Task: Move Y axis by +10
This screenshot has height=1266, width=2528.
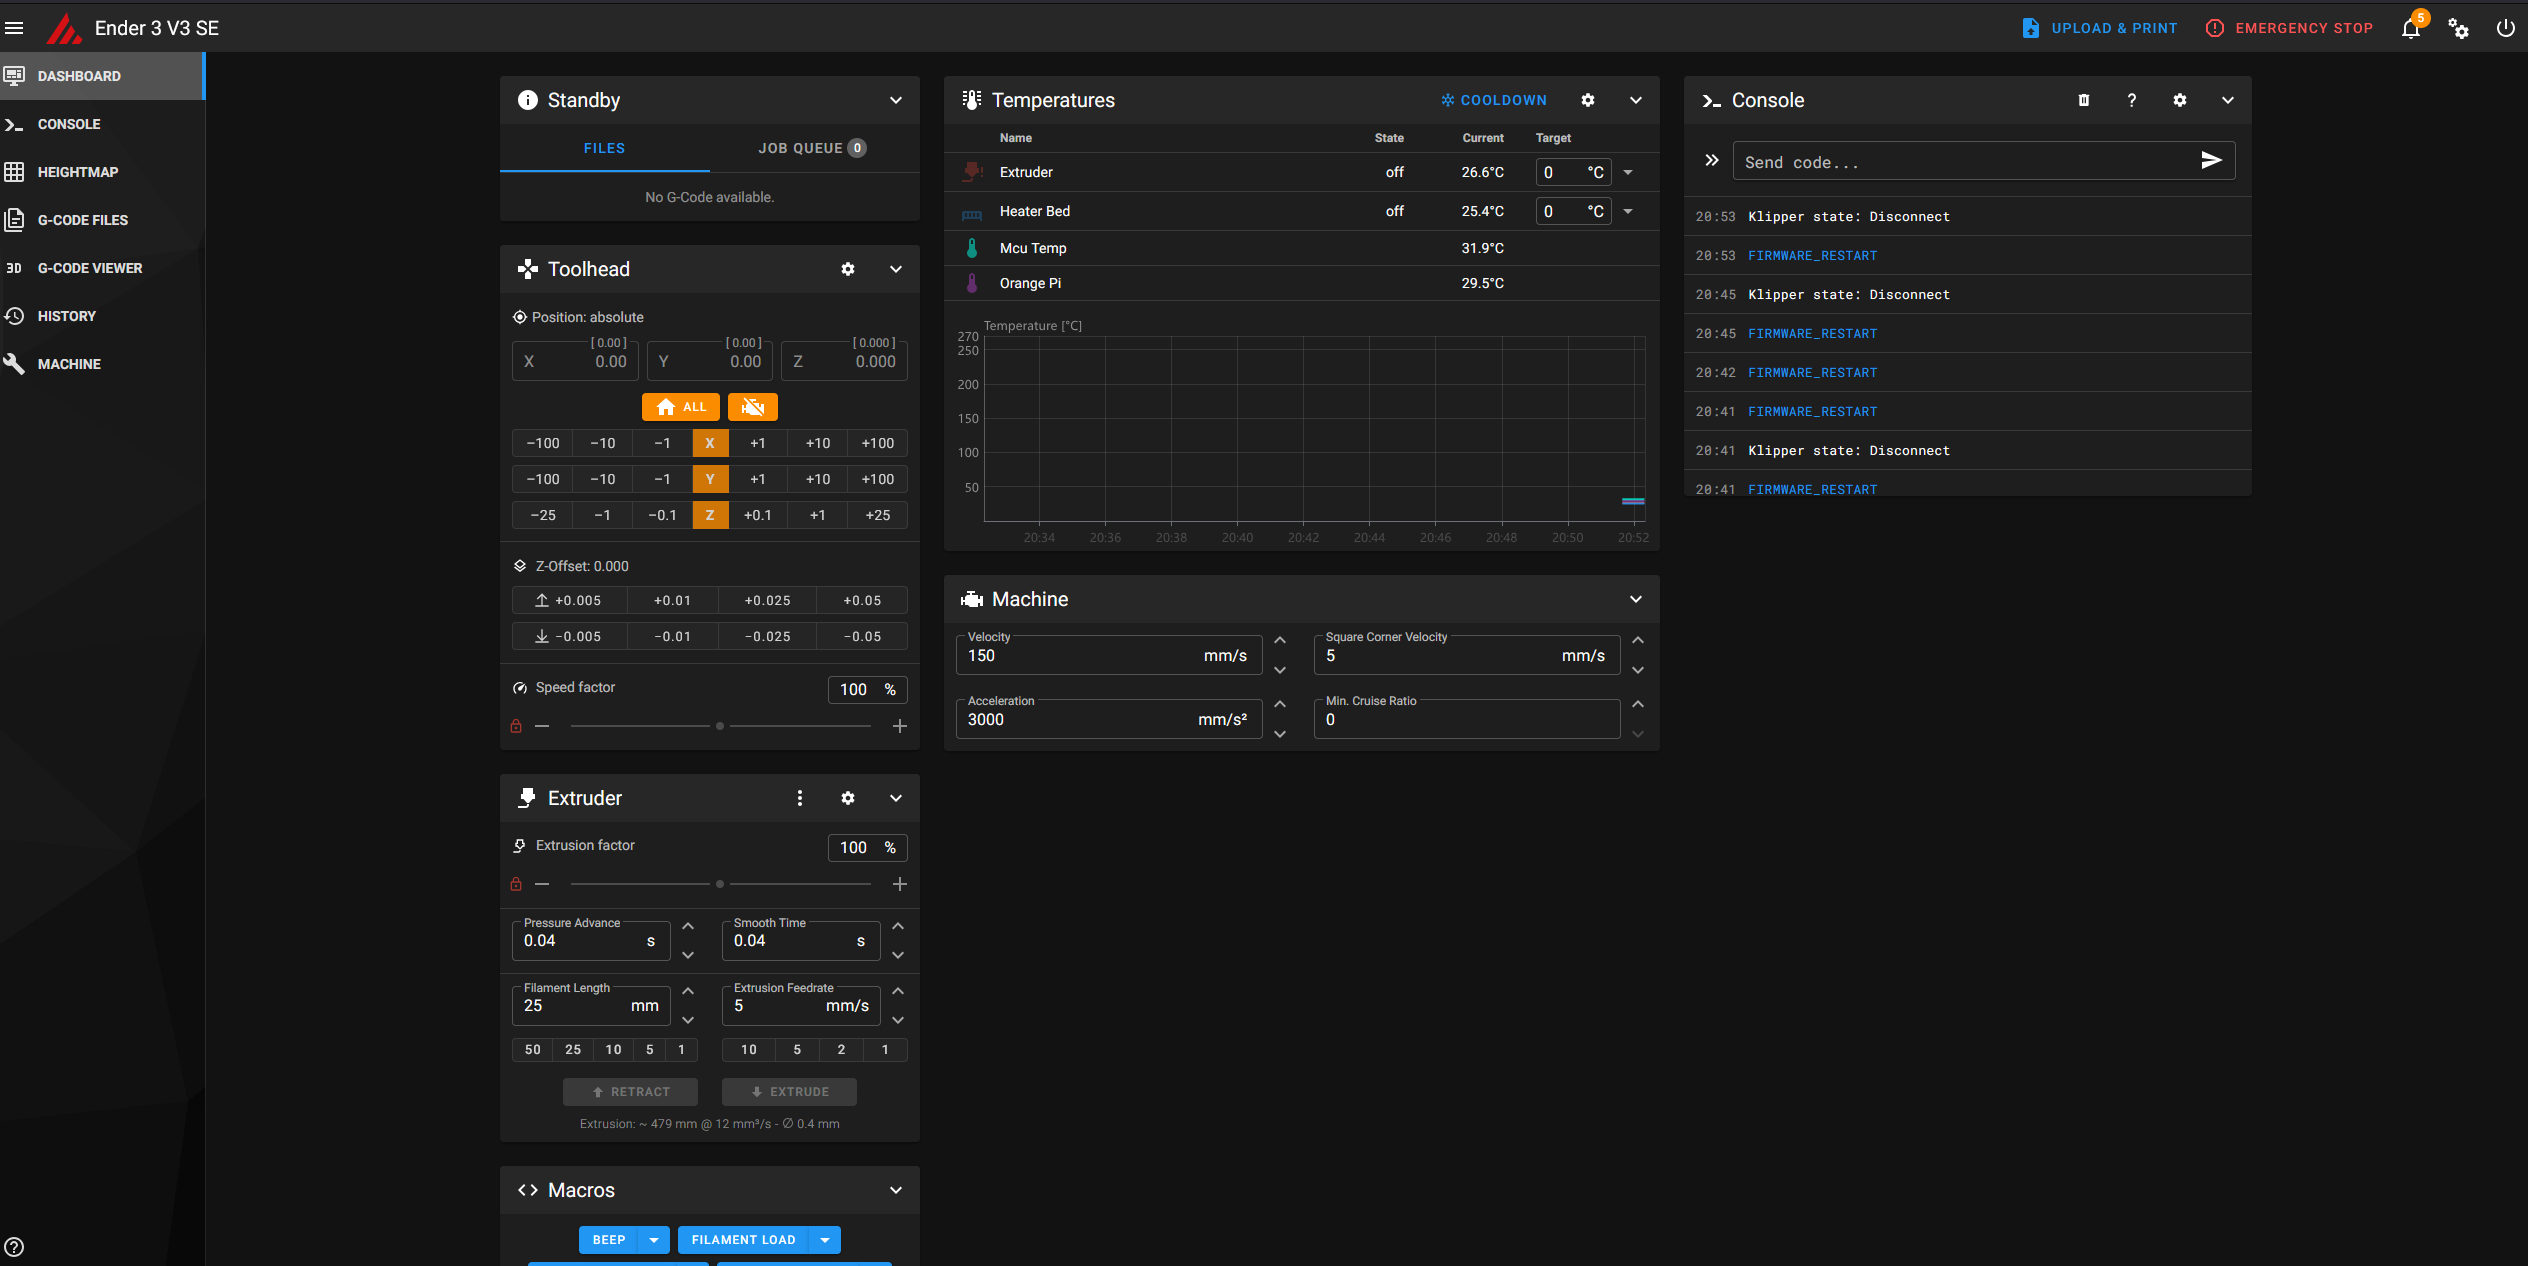Action: (818, 479)
